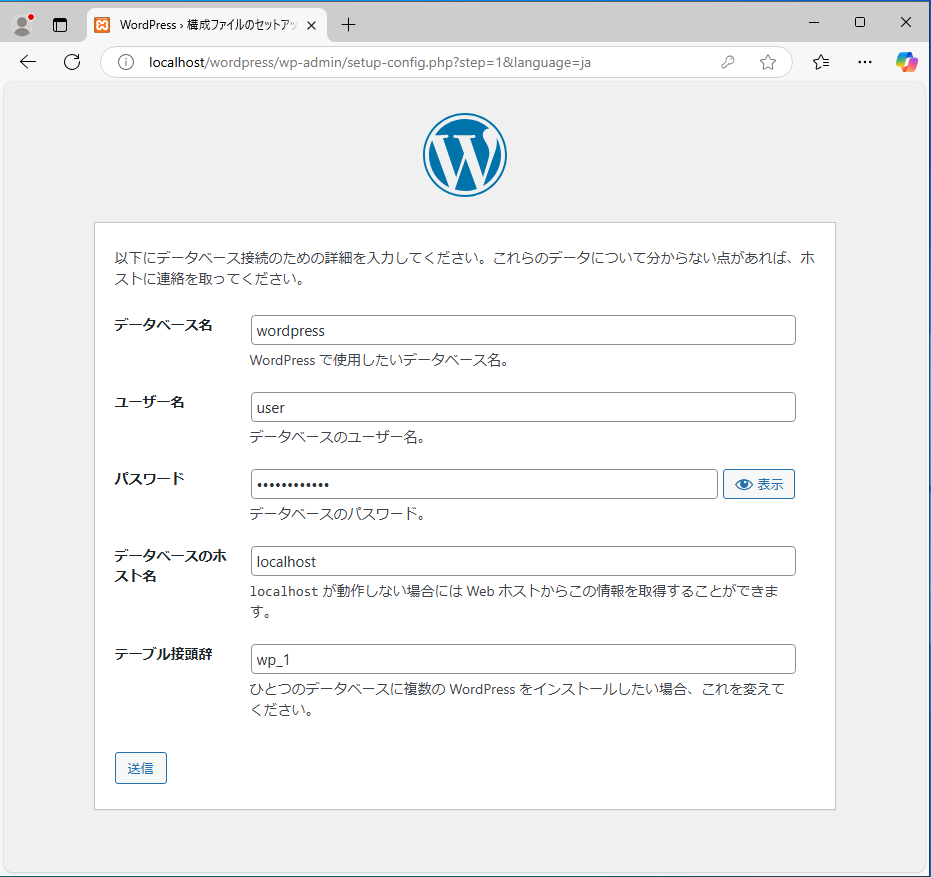Click the site information icon in address bar
The height and width of the screenshot is (877, 931).
coord(126,62)
